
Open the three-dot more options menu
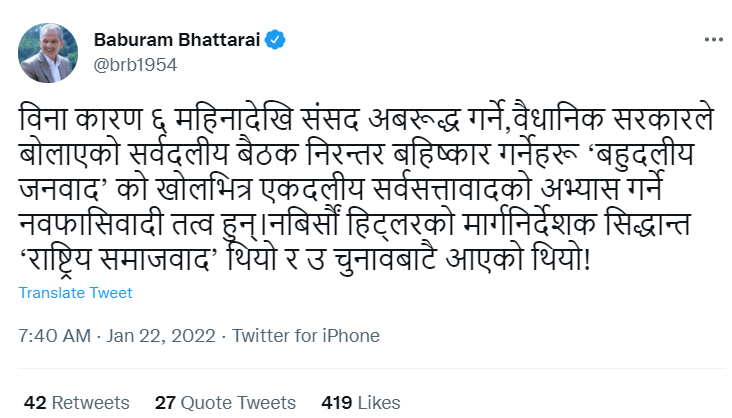point(714,40)
